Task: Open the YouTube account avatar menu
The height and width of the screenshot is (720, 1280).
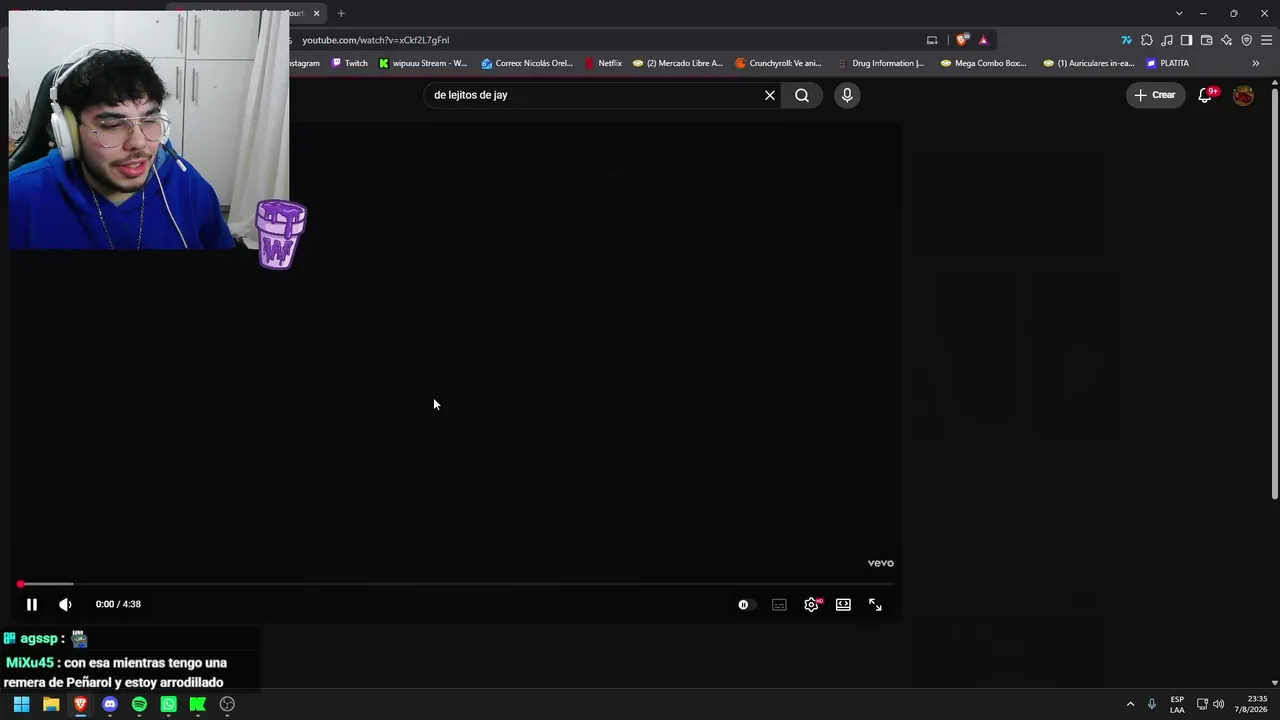Action: (1243, 95)
